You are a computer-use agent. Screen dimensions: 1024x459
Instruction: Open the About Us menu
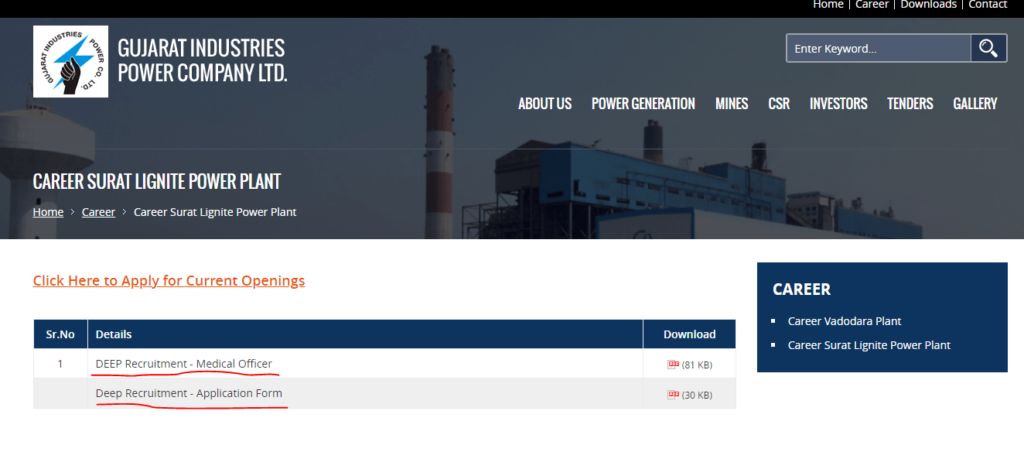pyautogui.click(x=544, y=104)
